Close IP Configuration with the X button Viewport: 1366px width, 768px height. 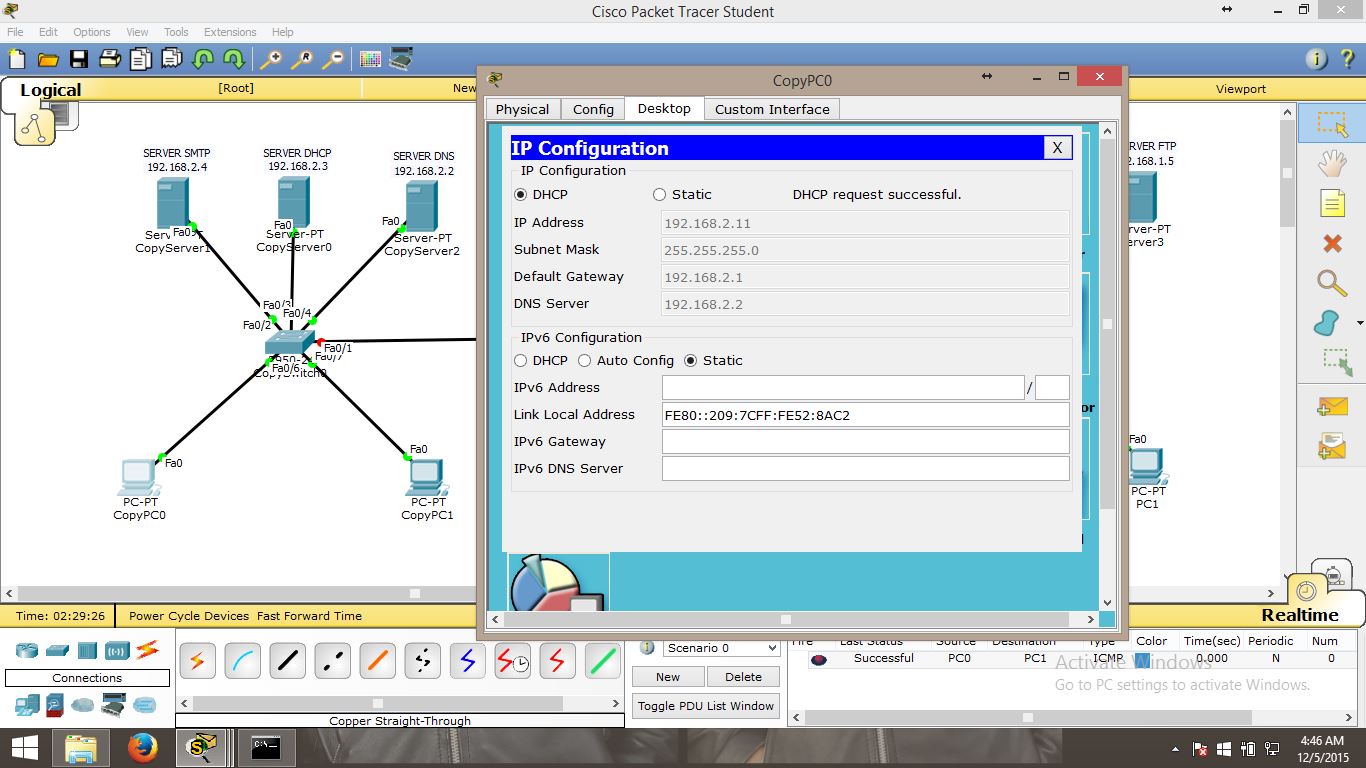(1057, 148)
